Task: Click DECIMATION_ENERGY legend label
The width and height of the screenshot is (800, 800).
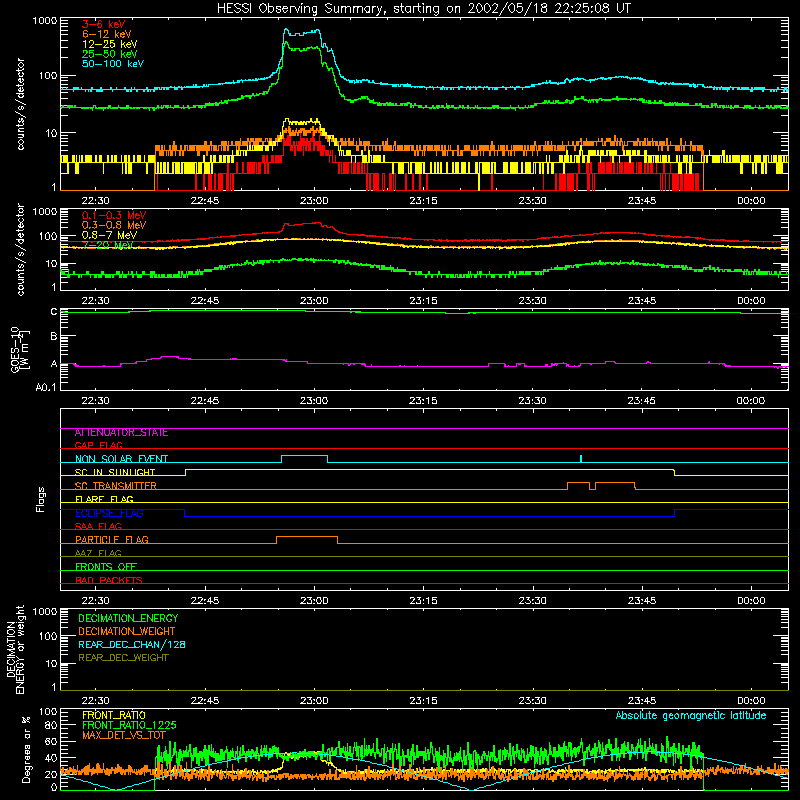Action: coord(128,618)
